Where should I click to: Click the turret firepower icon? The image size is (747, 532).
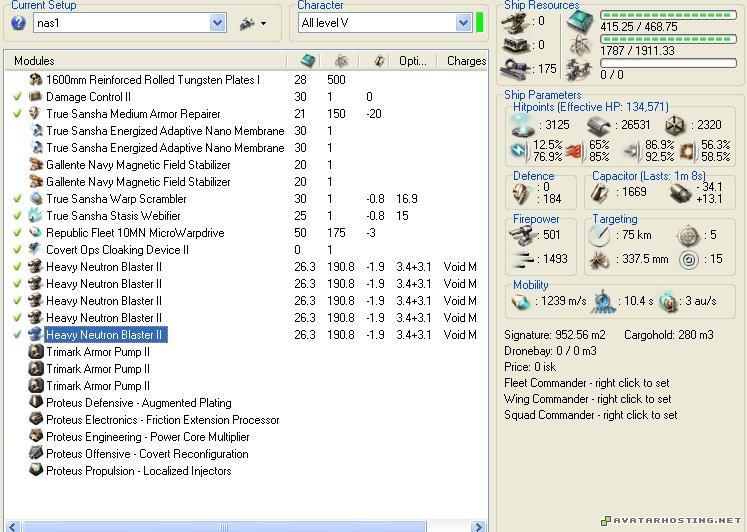pos(521,234)
